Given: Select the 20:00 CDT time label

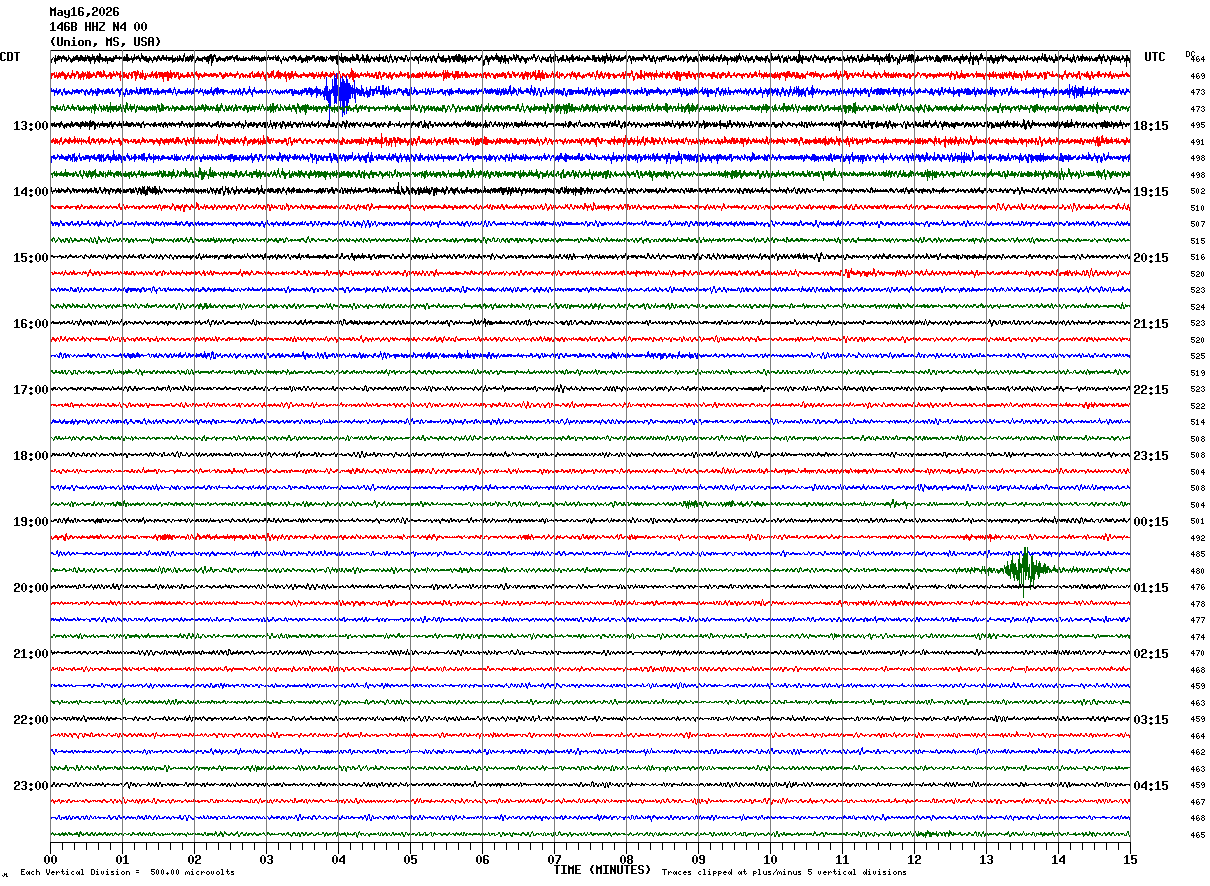Looking at the screenshot, I should pyautogui.click(x=30, y=588).
